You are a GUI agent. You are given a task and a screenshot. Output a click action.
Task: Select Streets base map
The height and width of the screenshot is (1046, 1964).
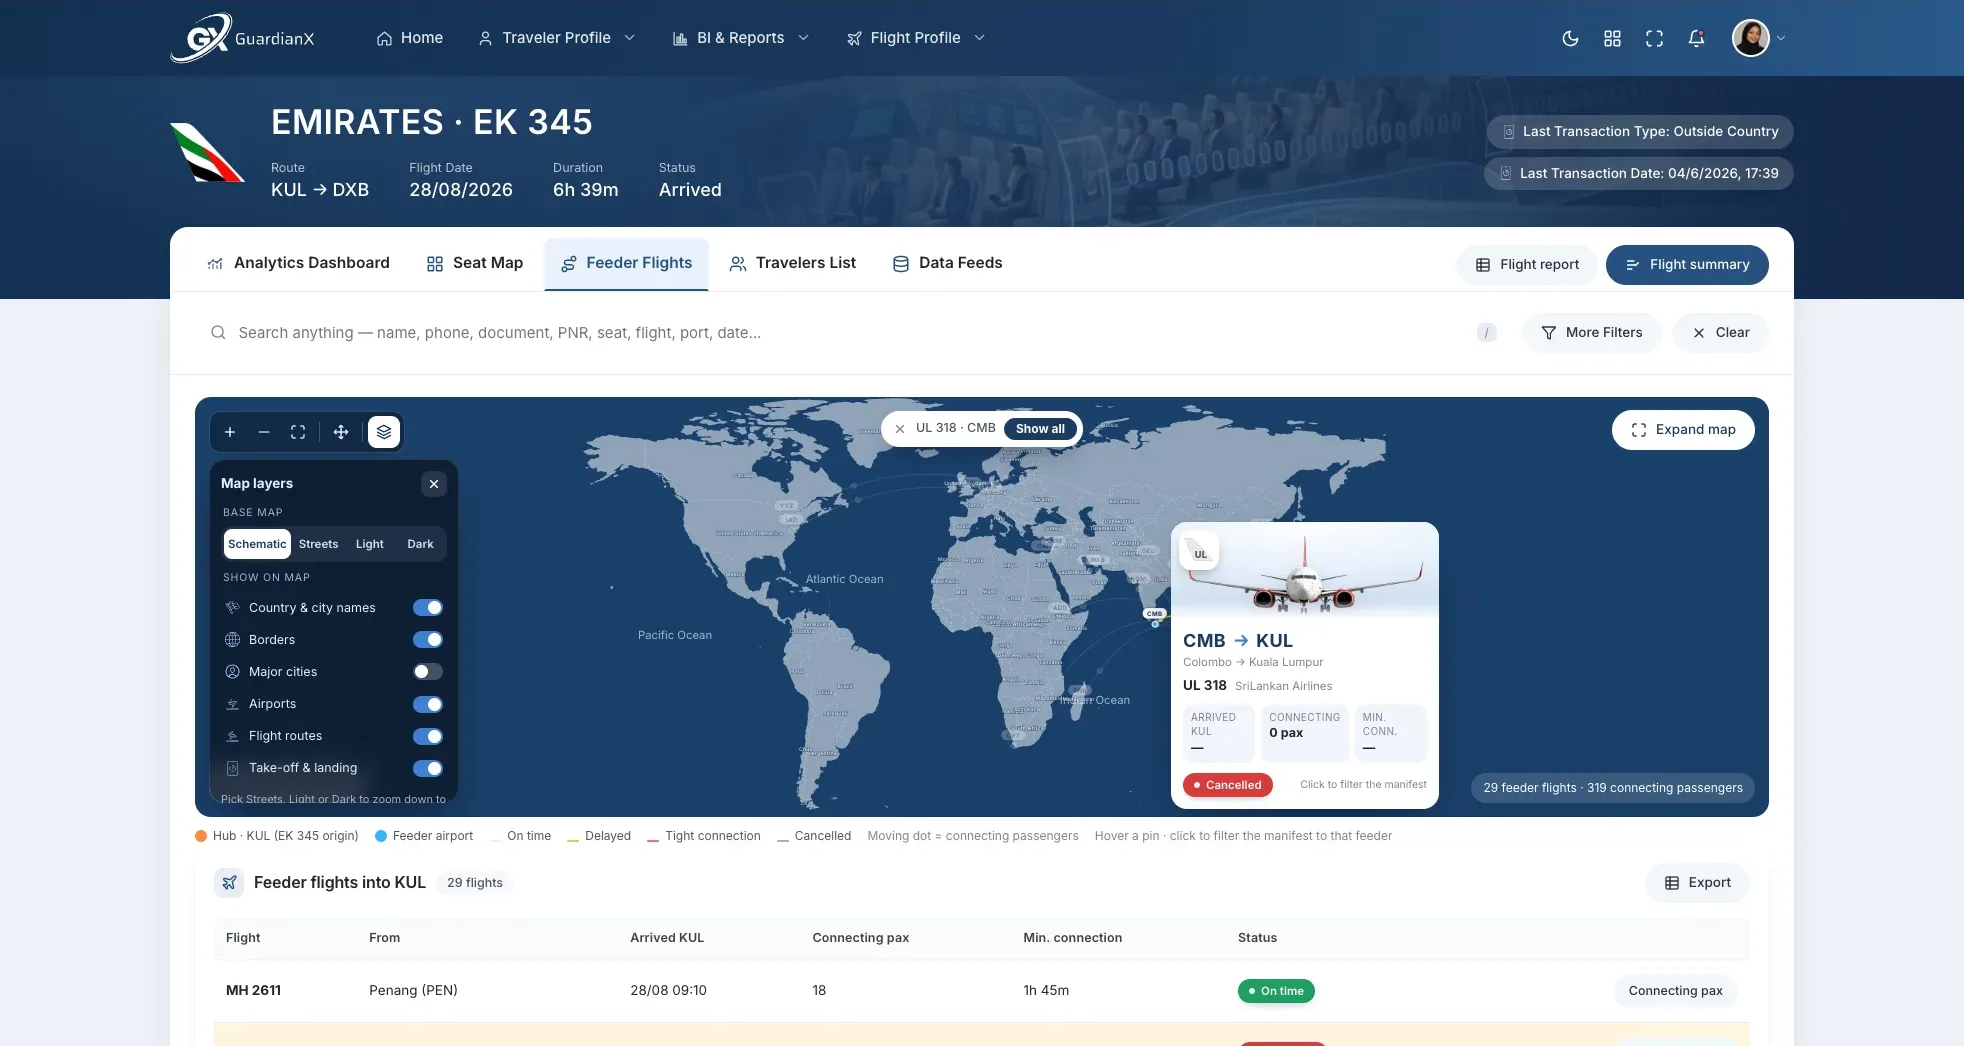318,544
